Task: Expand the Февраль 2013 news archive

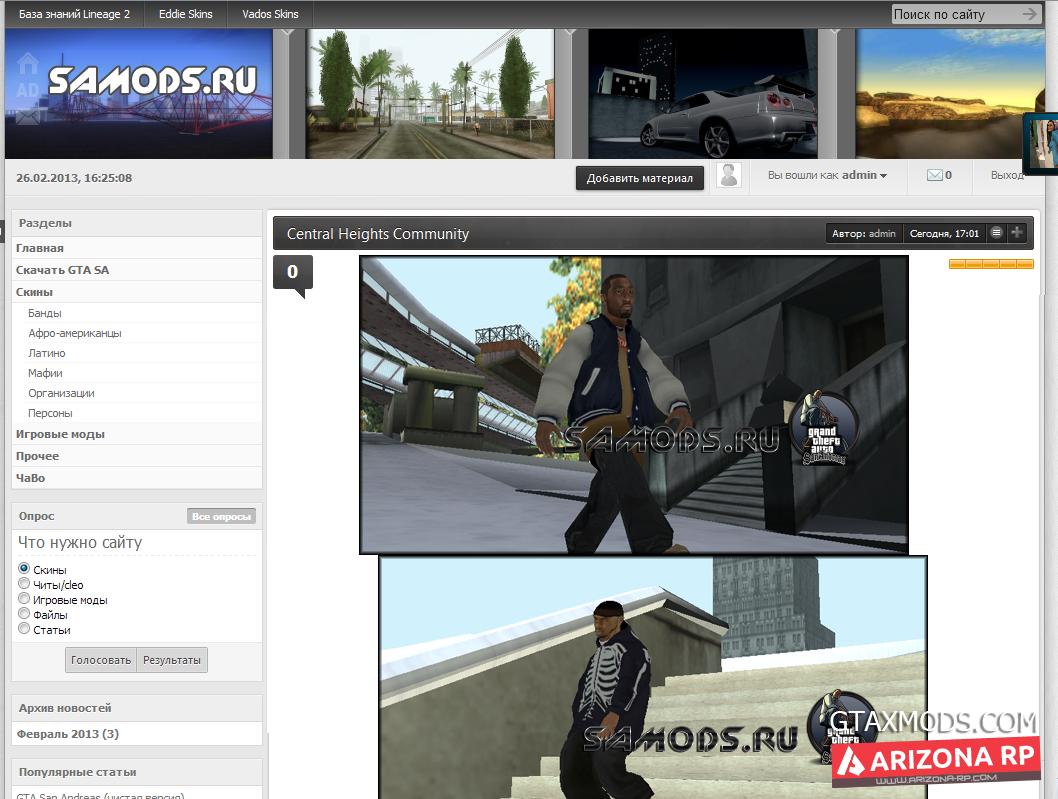Action: [x=67, y=734]
